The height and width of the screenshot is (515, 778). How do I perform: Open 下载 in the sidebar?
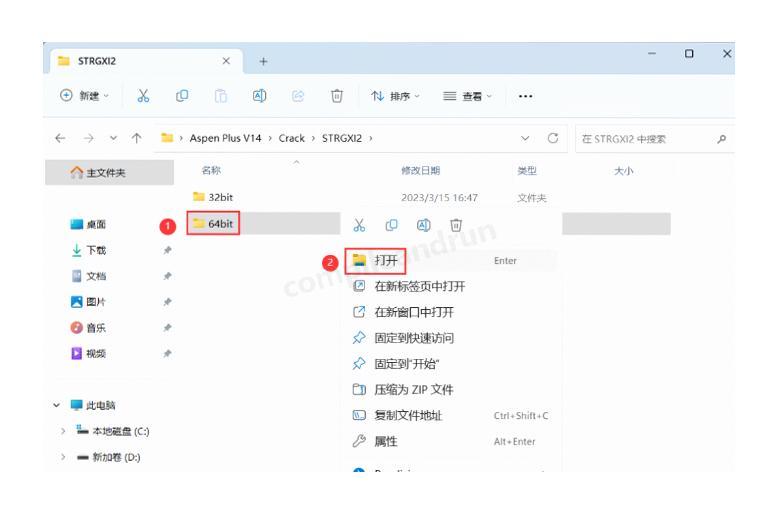[x=88, y=250]
